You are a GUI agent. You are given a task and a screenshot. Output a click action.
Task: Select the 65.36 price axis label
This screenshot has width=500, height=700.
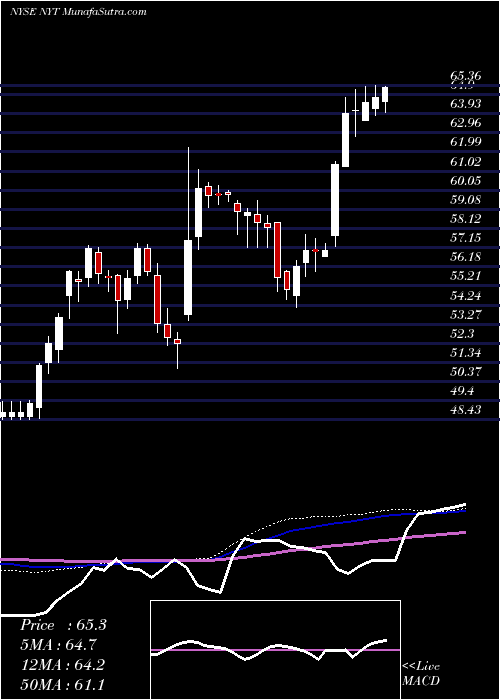[x=466, y=76]
